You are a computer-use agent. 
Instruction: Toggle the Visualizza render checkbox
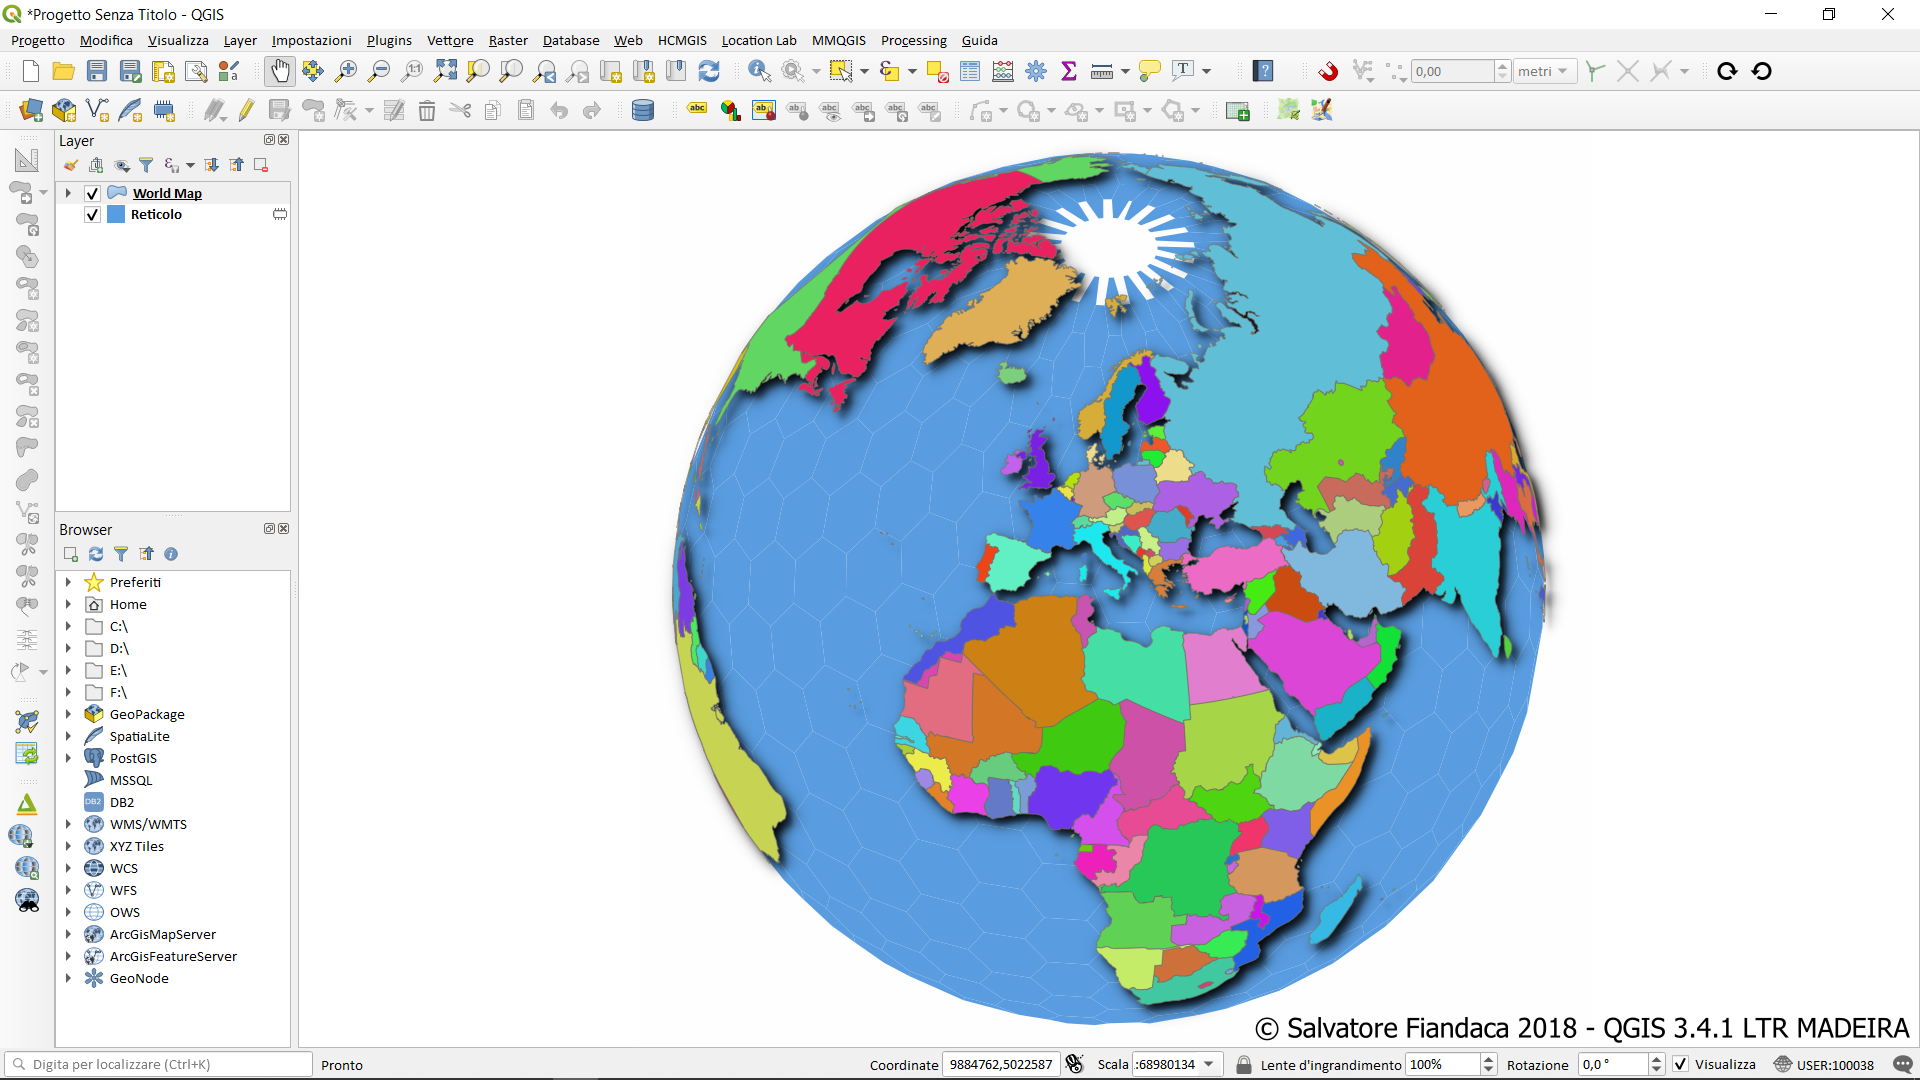pyautogui.click(x=1681, y=1064)
